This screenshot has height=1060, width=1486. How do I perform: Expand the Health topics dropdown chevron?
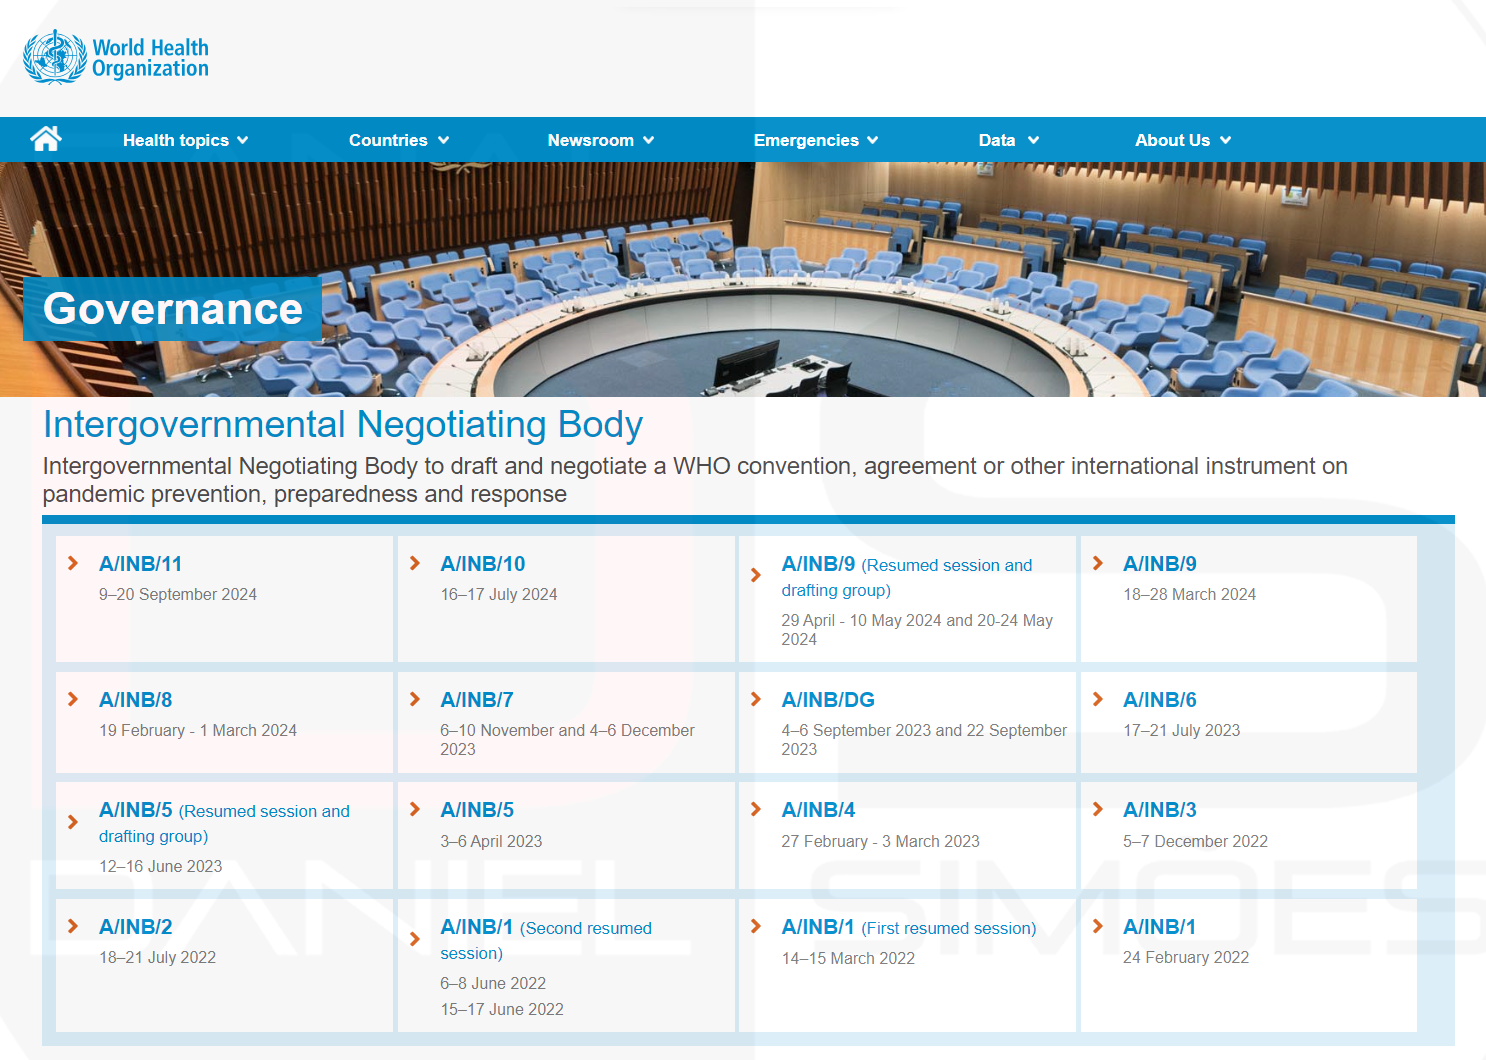click(243, 141)
